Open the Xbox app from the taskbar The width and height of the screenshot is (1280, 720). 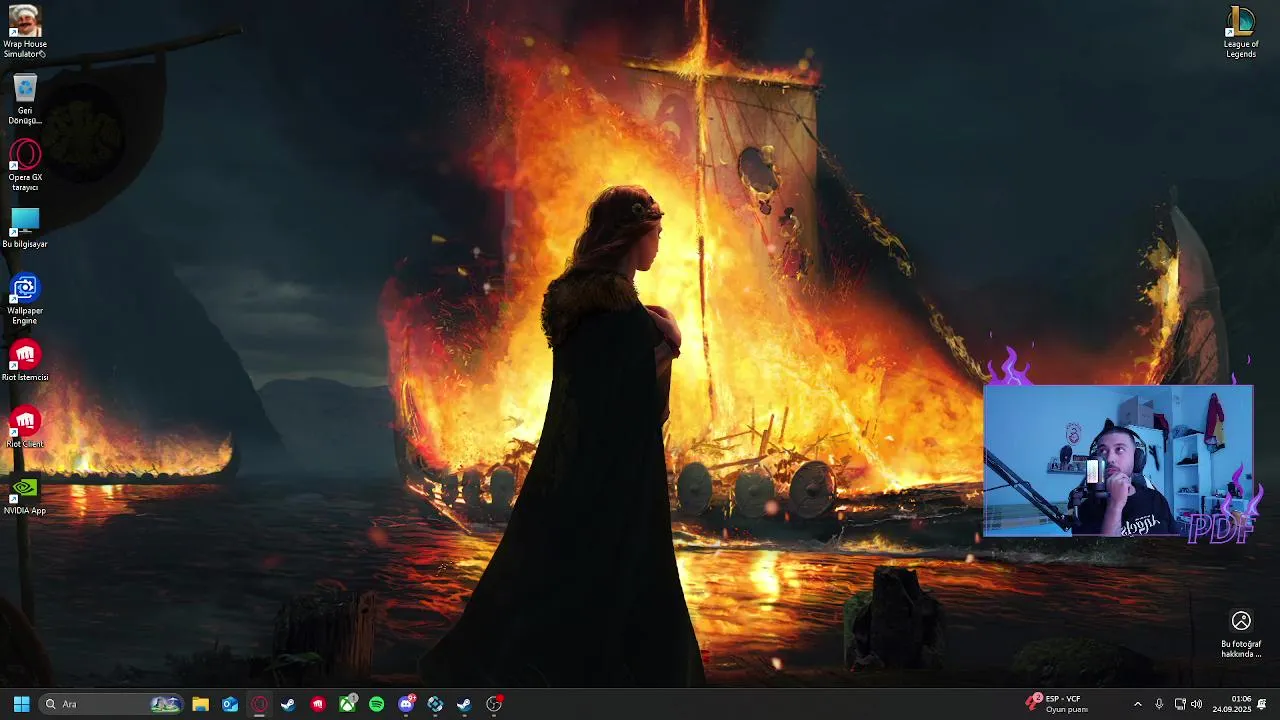click(347, 704)
